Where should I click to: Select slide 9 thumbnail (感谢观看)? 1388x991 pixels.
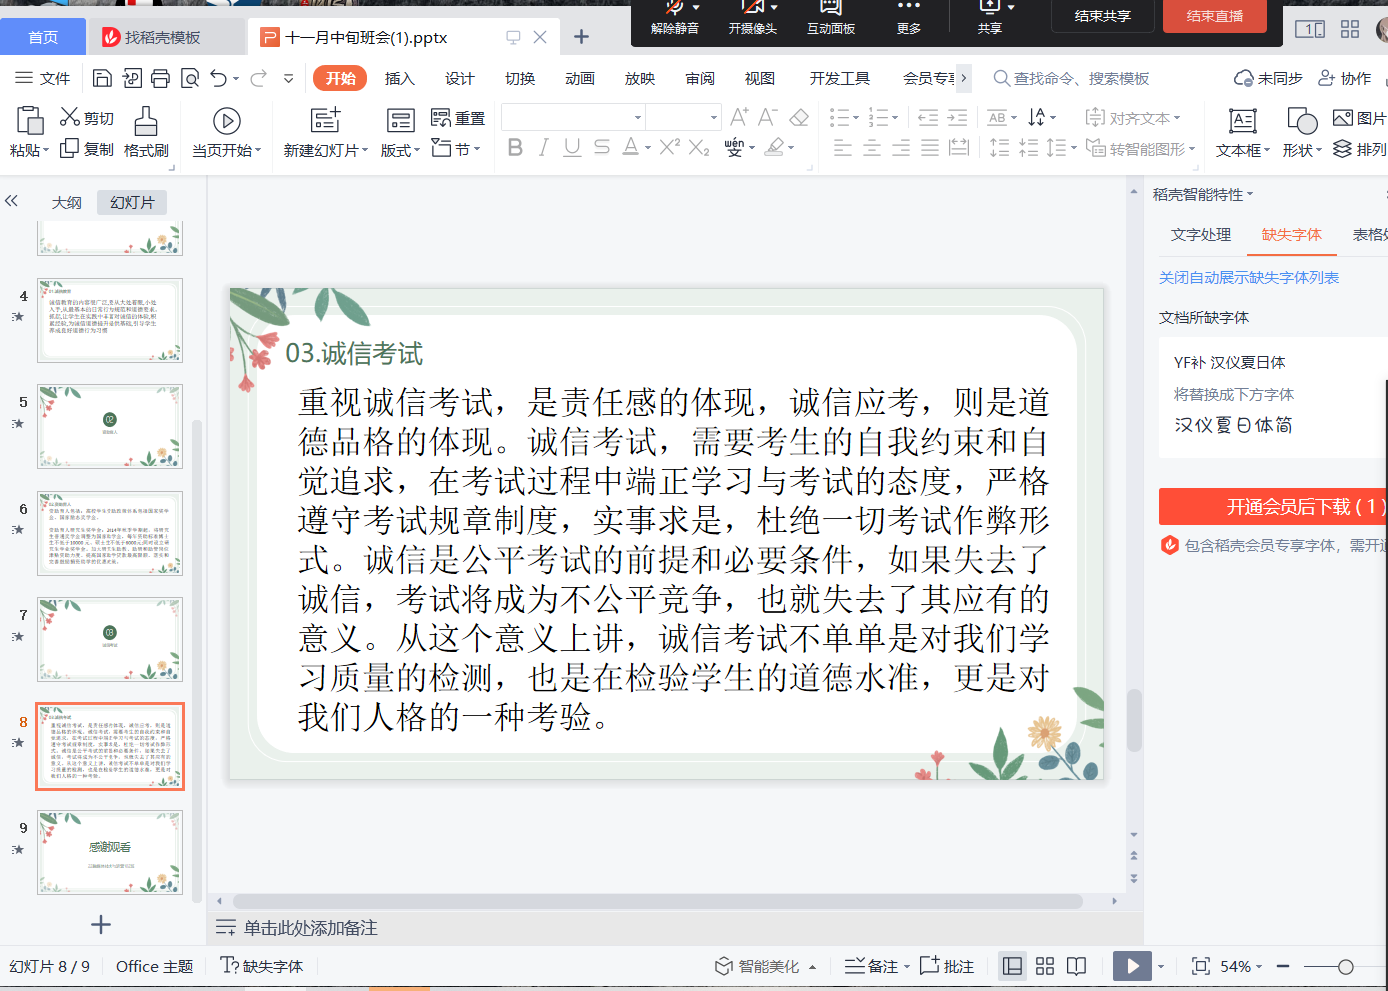[x=110, y=852]
